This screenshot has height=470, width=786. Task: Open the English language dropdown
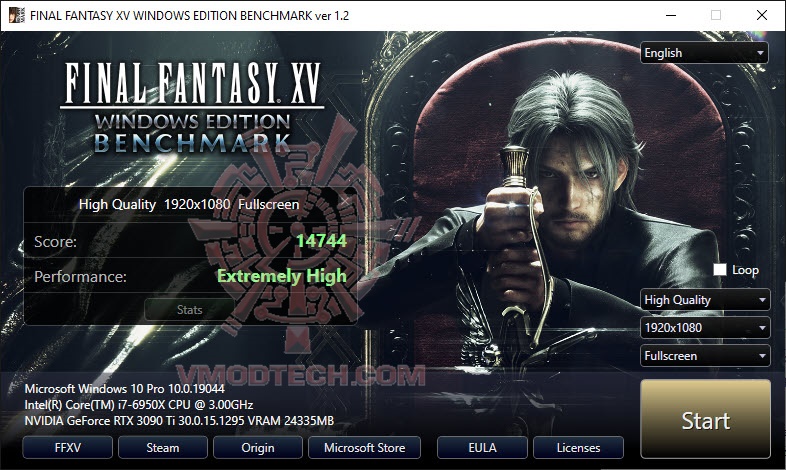[704, 53]
